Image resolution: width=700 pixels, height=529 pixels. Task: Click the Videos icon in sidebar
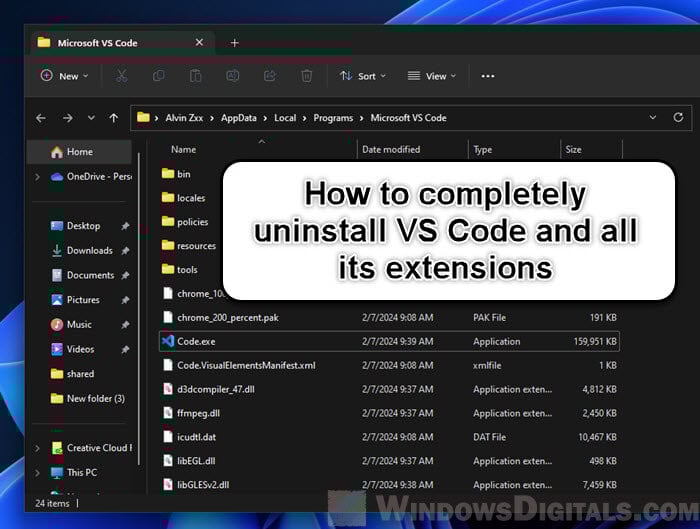pyautogui.click(x=57, y=349)
